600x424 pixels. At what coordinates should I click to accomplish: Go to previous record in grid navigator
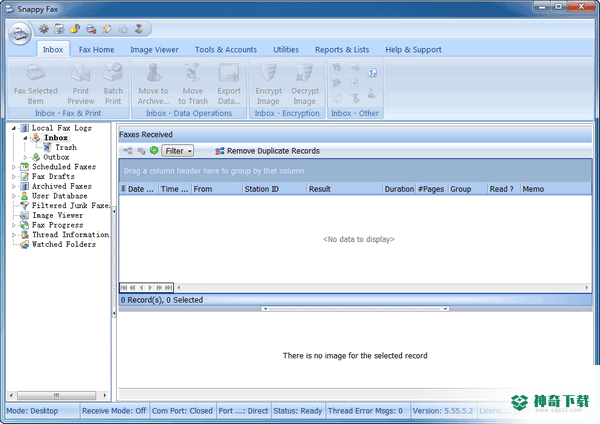142,288
